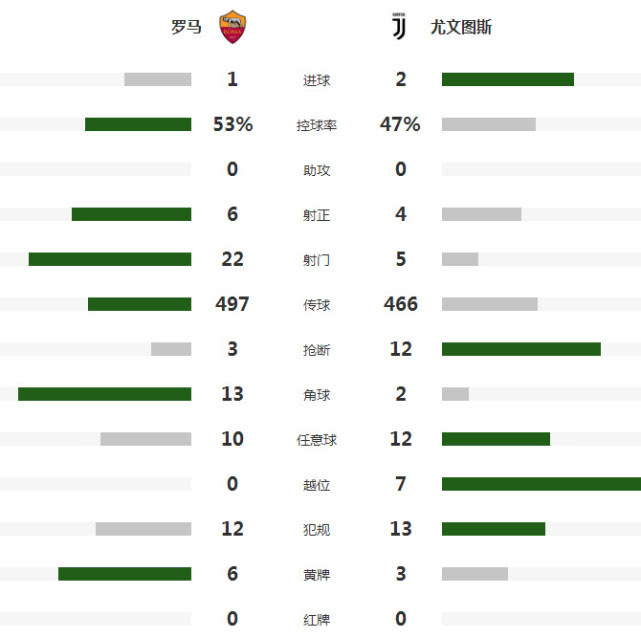The image size is (641, 638).
Task: Select the 罗马 team name
Action: click(186, 27)
